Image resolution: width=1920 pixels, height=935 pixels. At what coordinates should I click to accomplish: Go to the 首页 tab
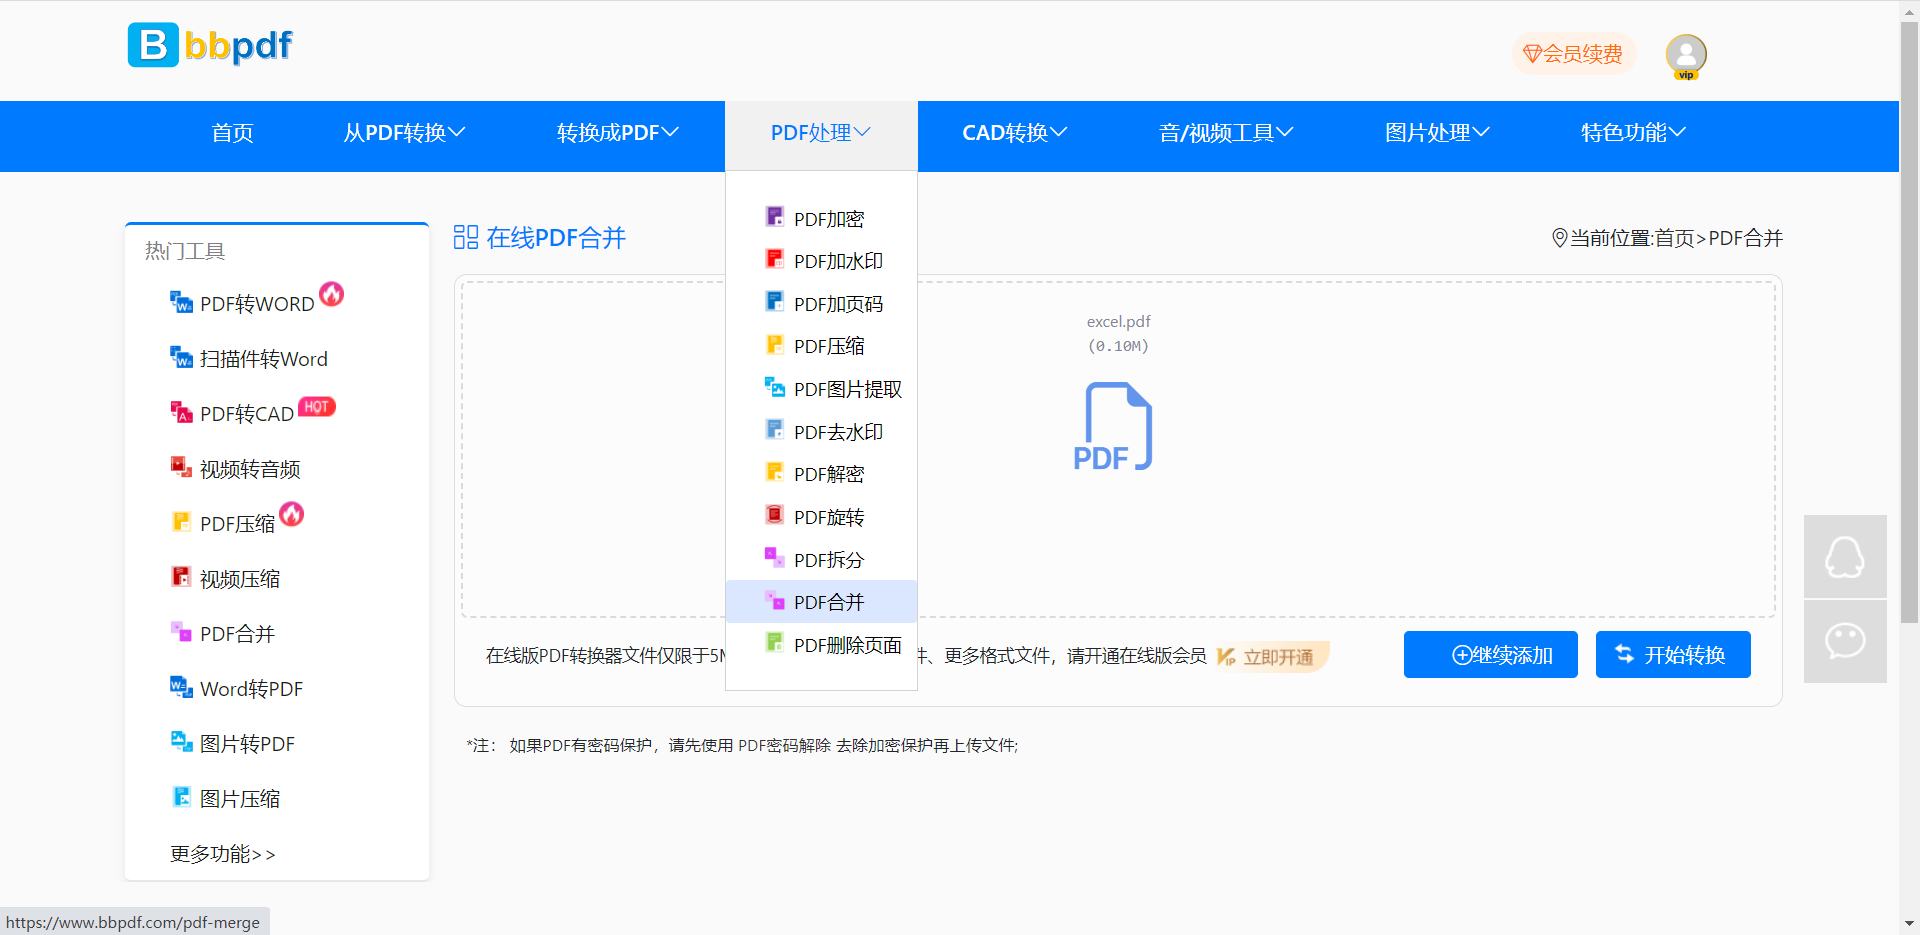tap(233, 133)
